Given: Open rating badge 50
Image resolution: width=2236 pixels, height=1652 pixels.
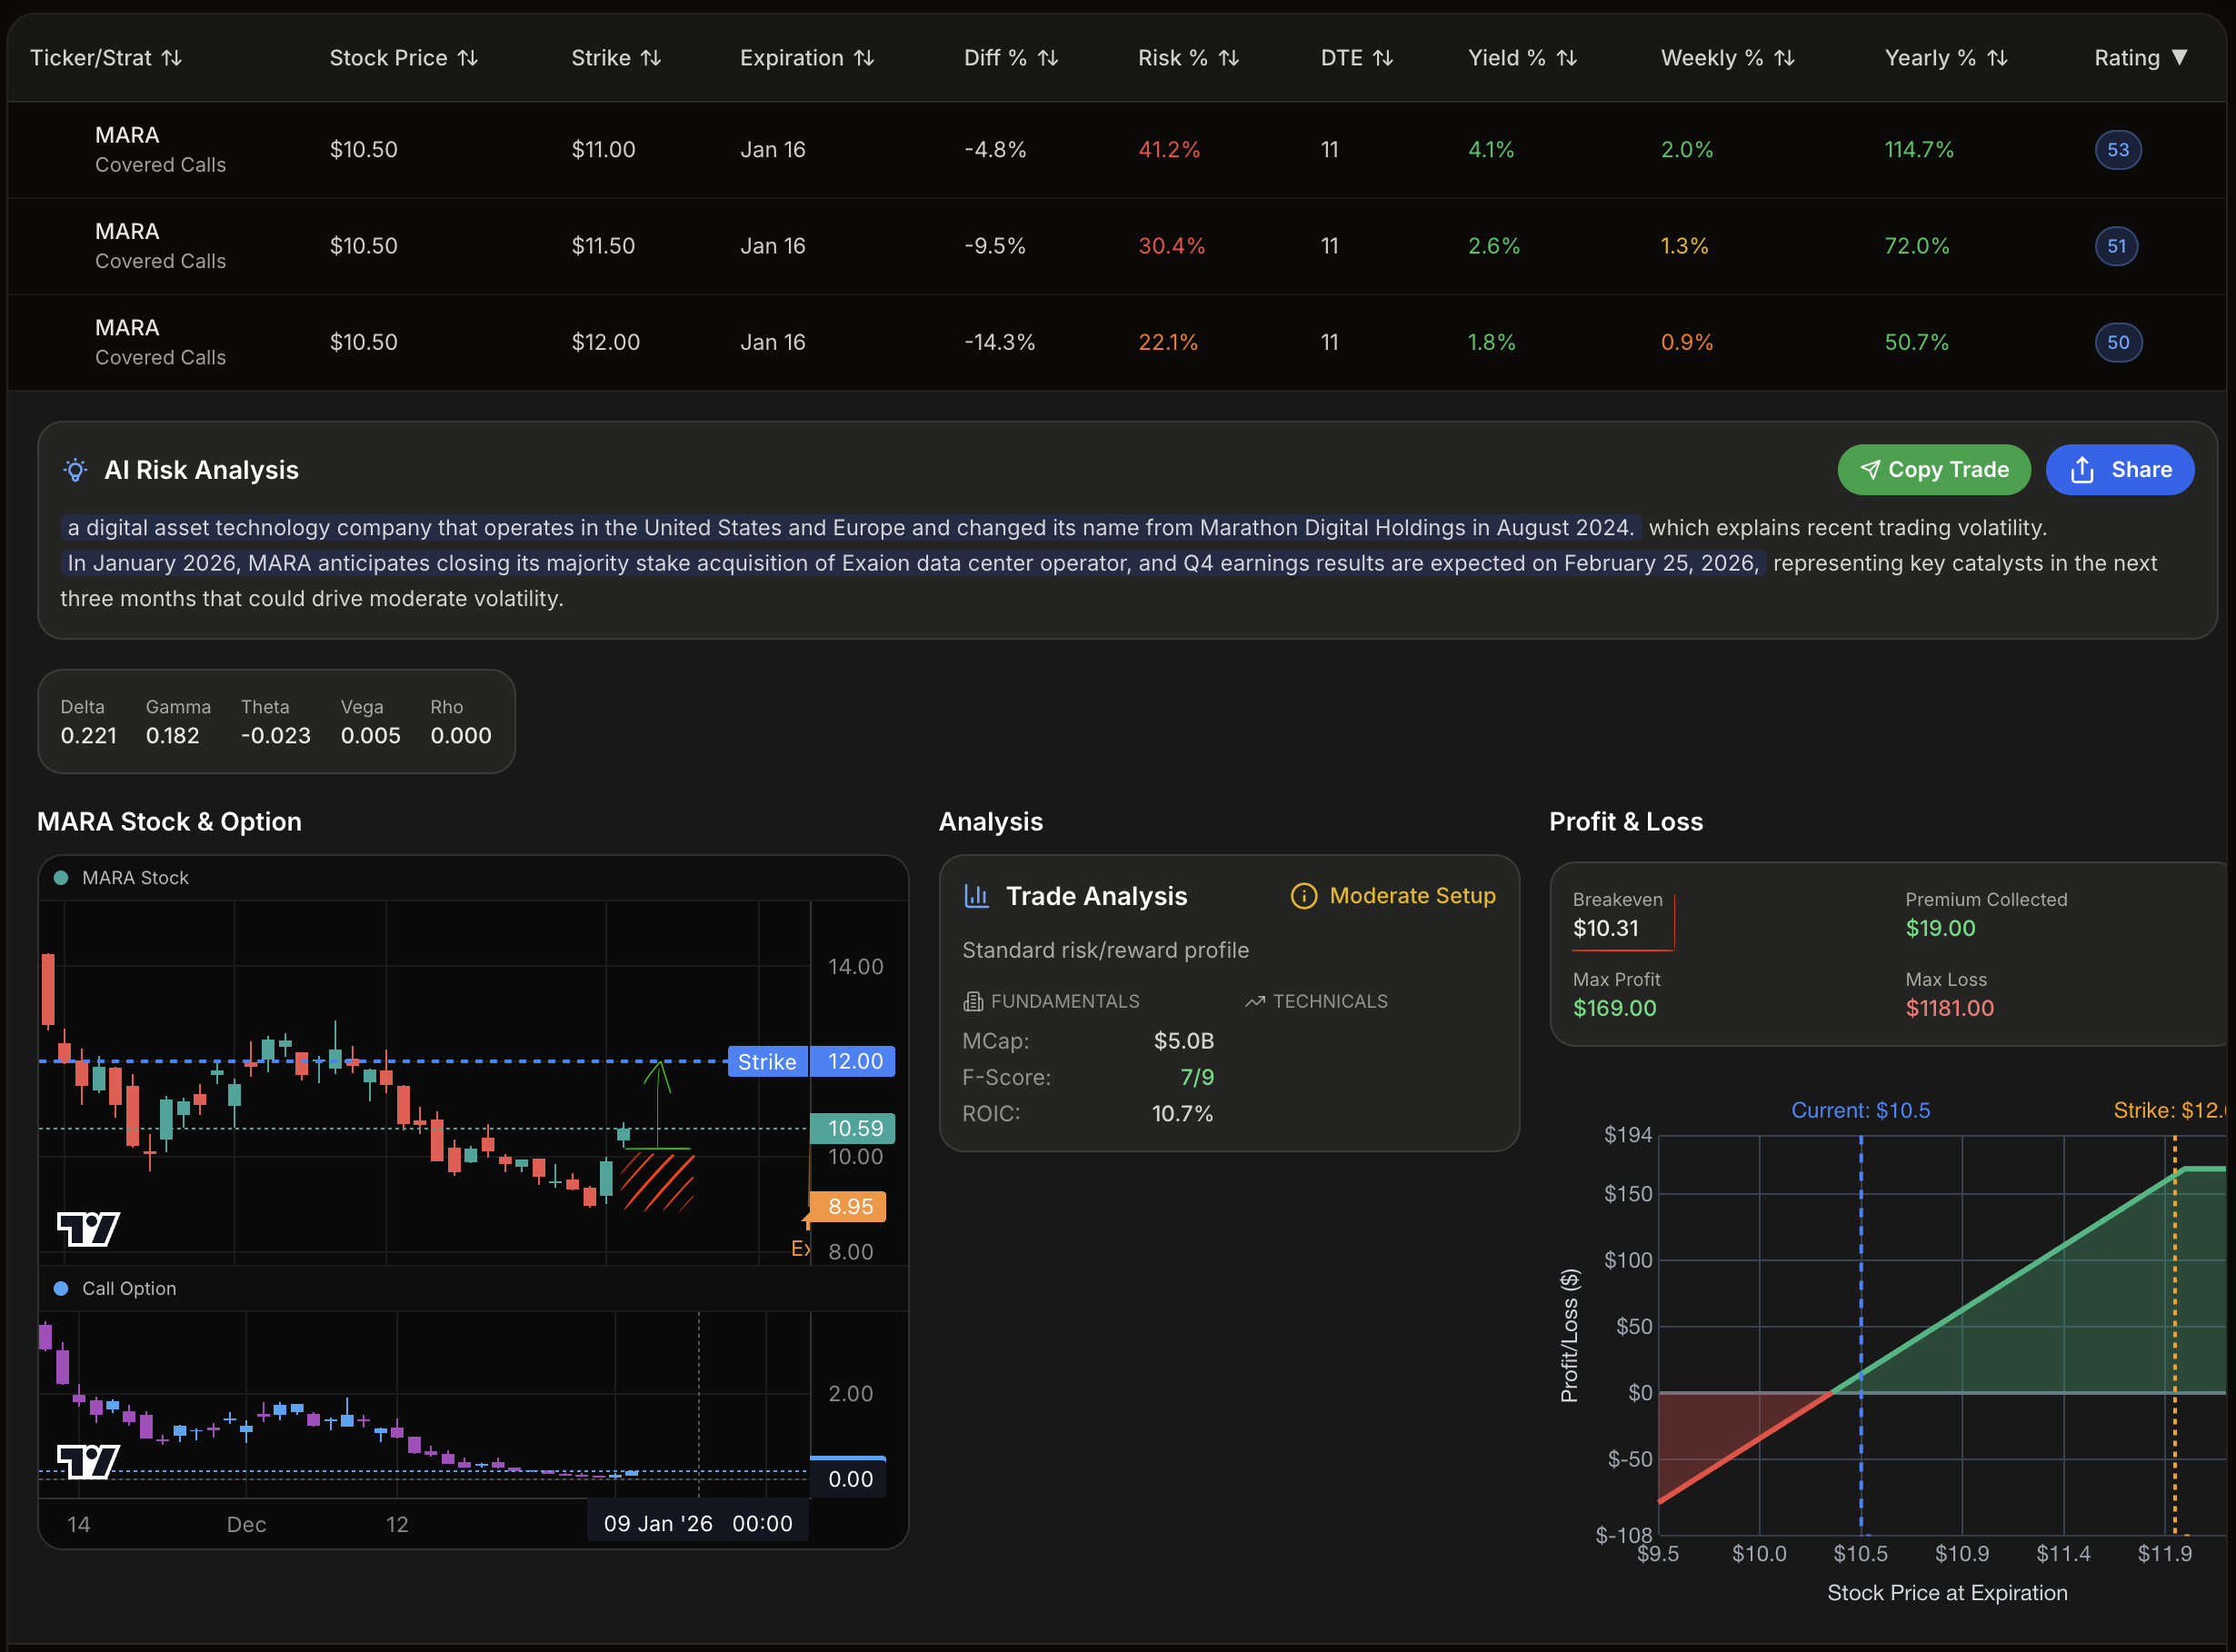Looking at the screenshot, I should pyautogui.click(x=2118, y=342).
